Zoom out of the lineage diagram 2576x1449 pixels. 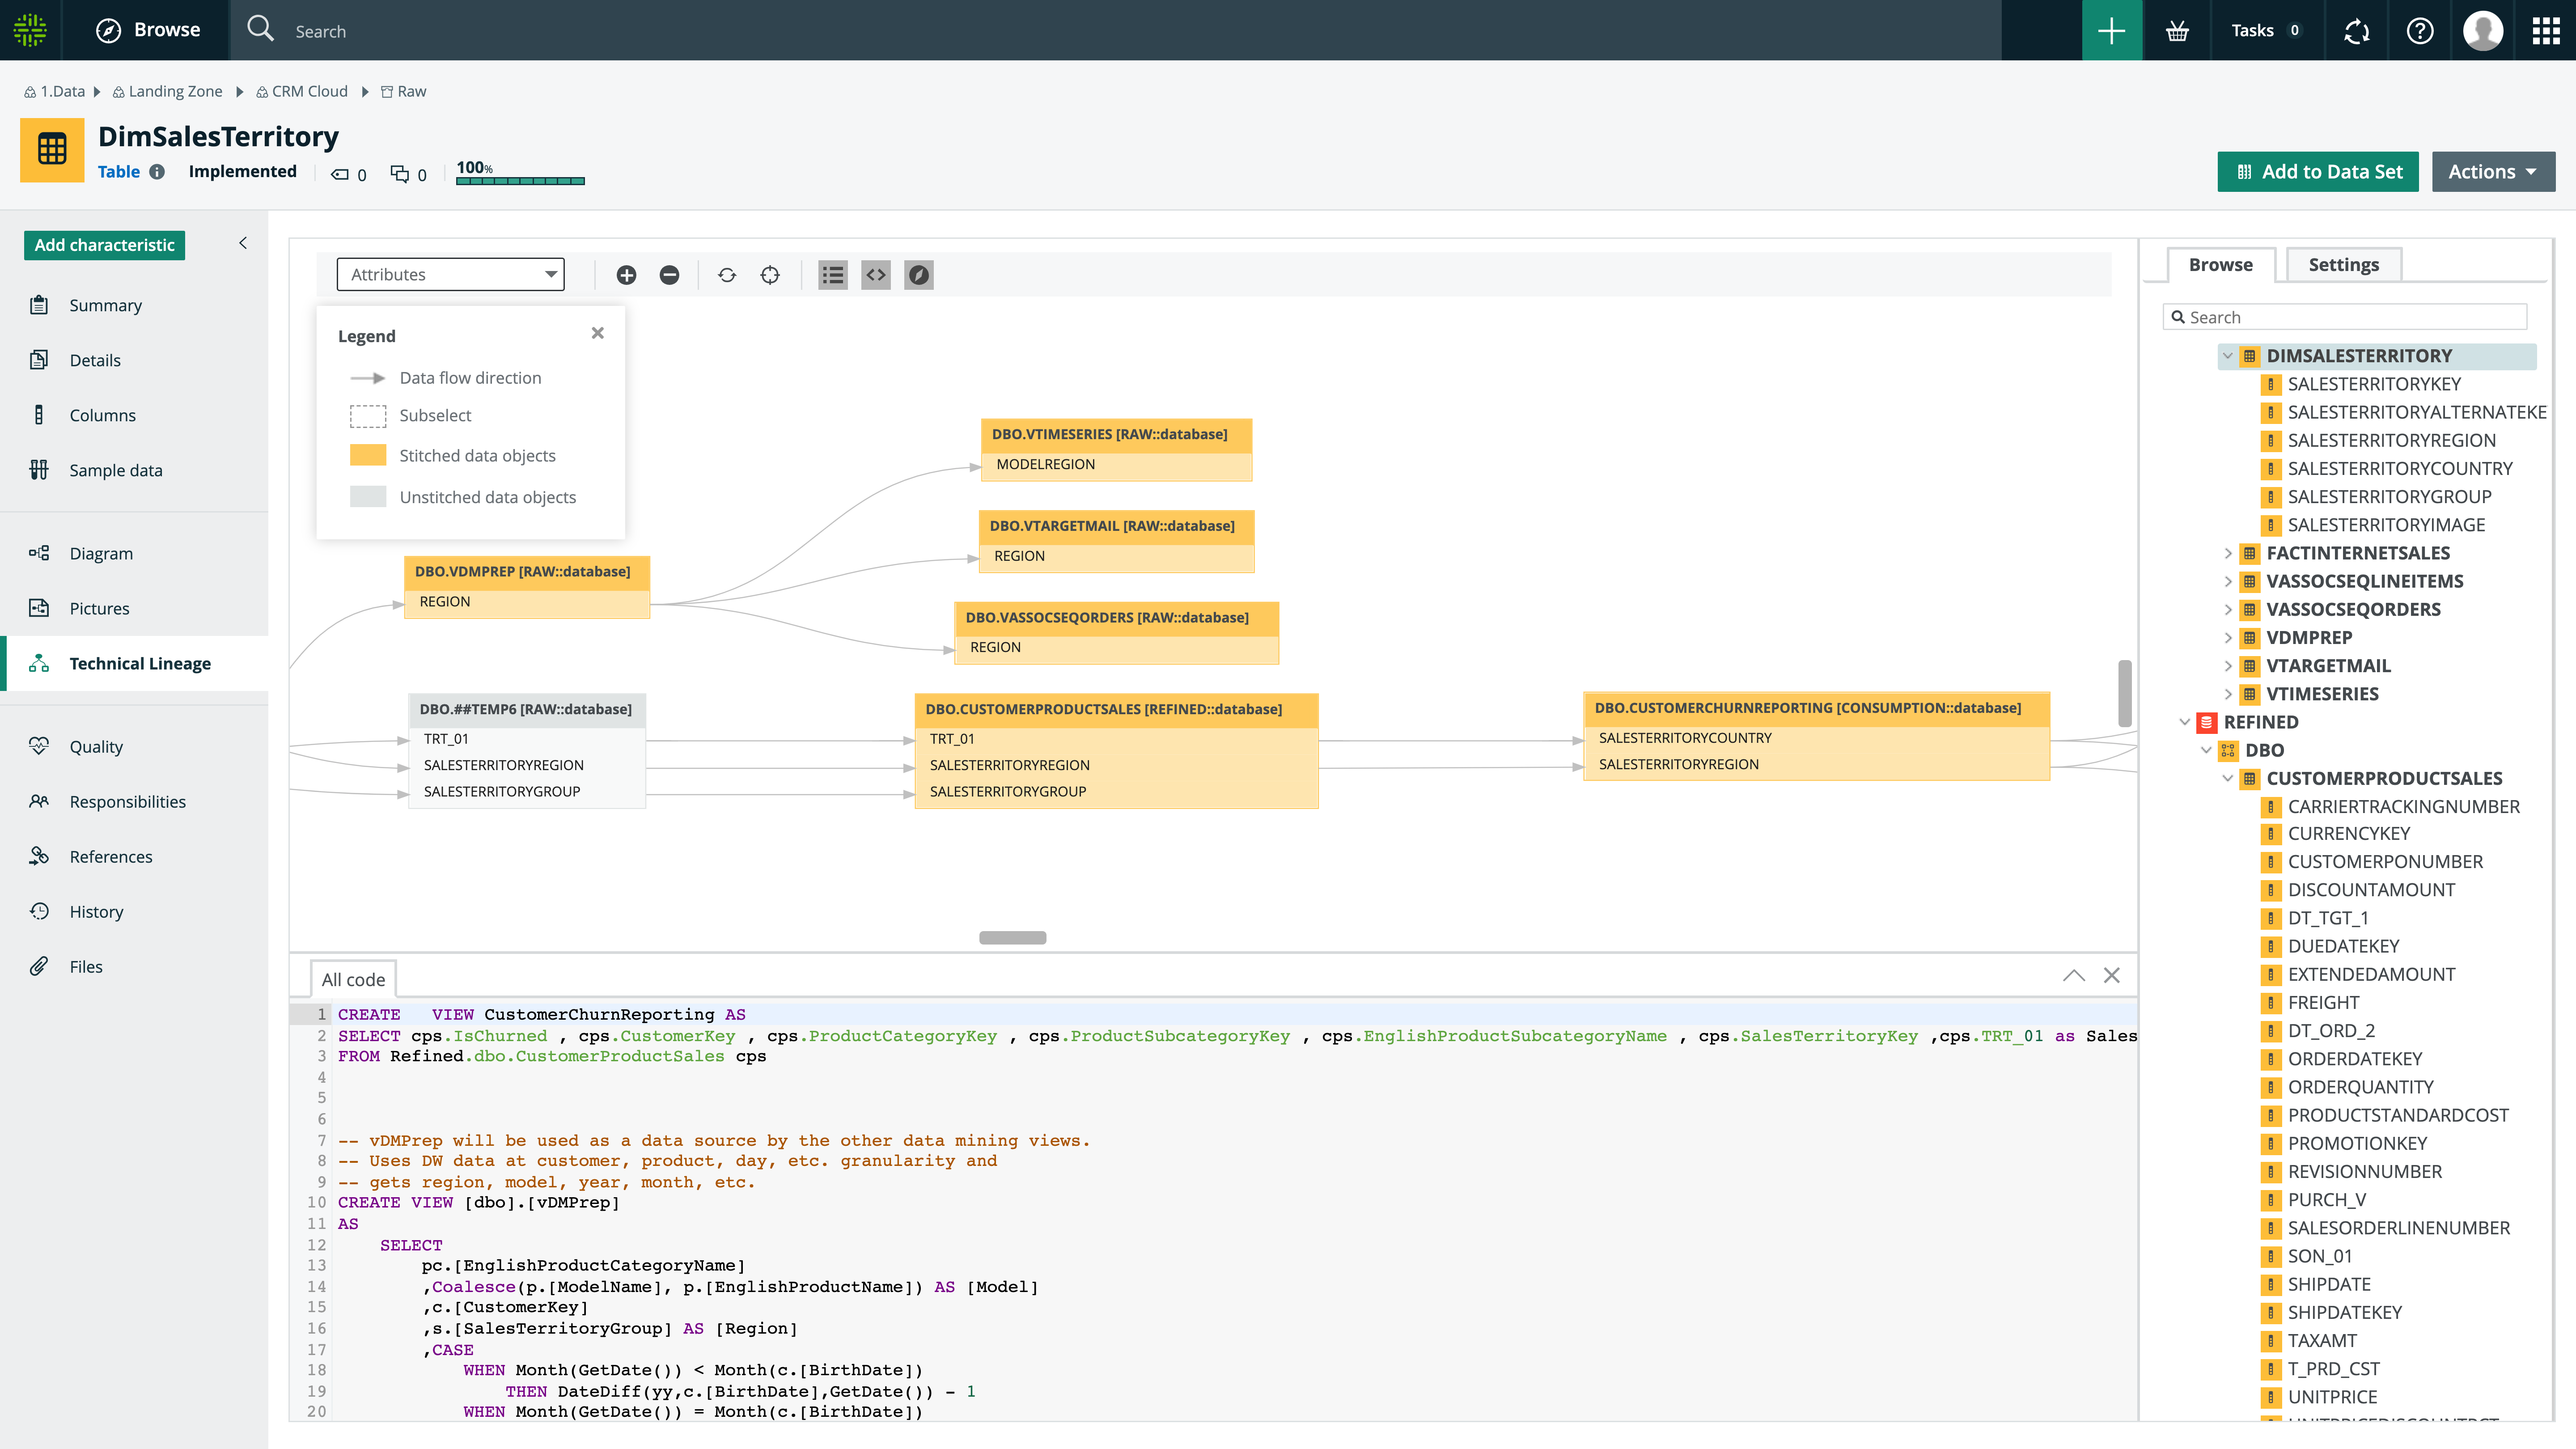[x=670, y=275]
